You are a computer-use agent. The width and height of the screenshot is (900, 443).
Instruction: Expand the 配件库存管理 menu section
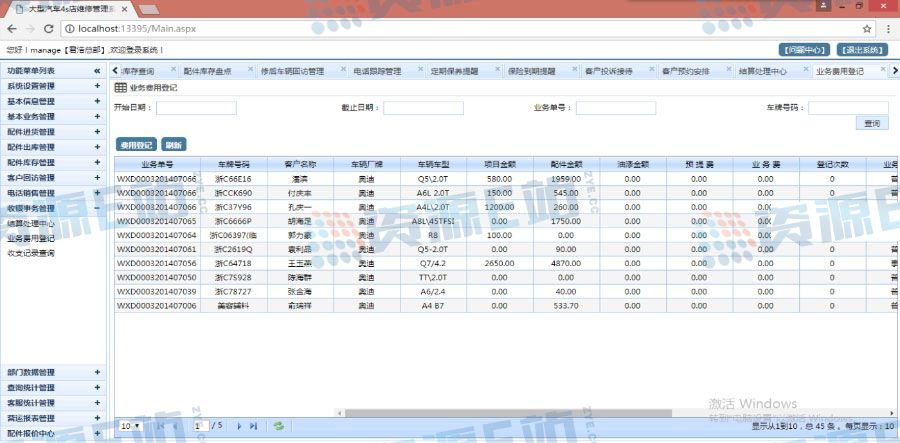tap(97, 162)
